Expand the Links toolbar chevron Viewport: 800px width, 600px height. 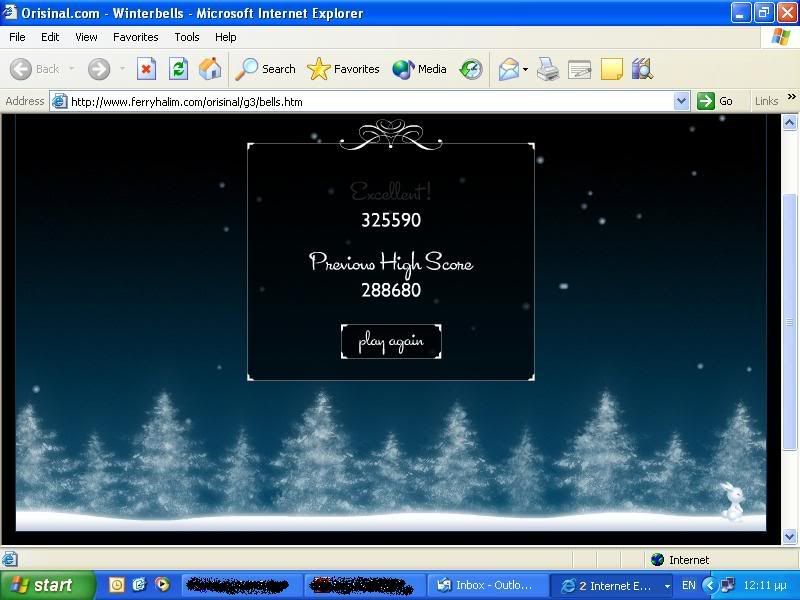791,96
